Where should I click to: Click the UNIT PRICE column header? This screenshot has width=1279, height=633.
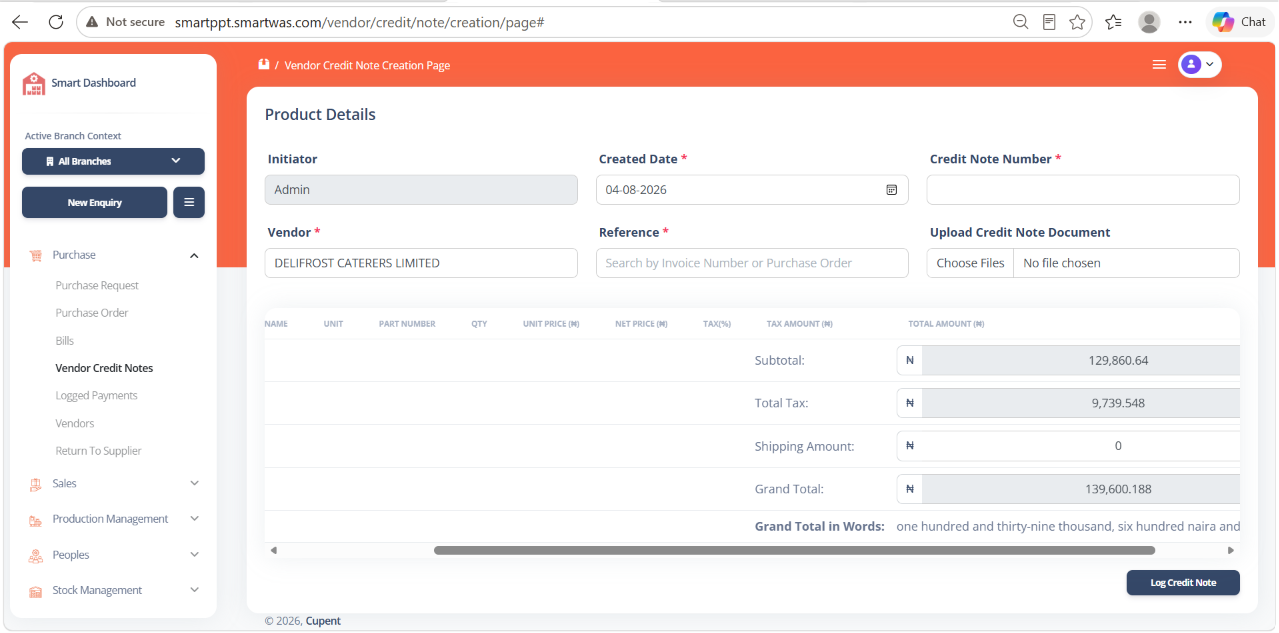point(551,324)
